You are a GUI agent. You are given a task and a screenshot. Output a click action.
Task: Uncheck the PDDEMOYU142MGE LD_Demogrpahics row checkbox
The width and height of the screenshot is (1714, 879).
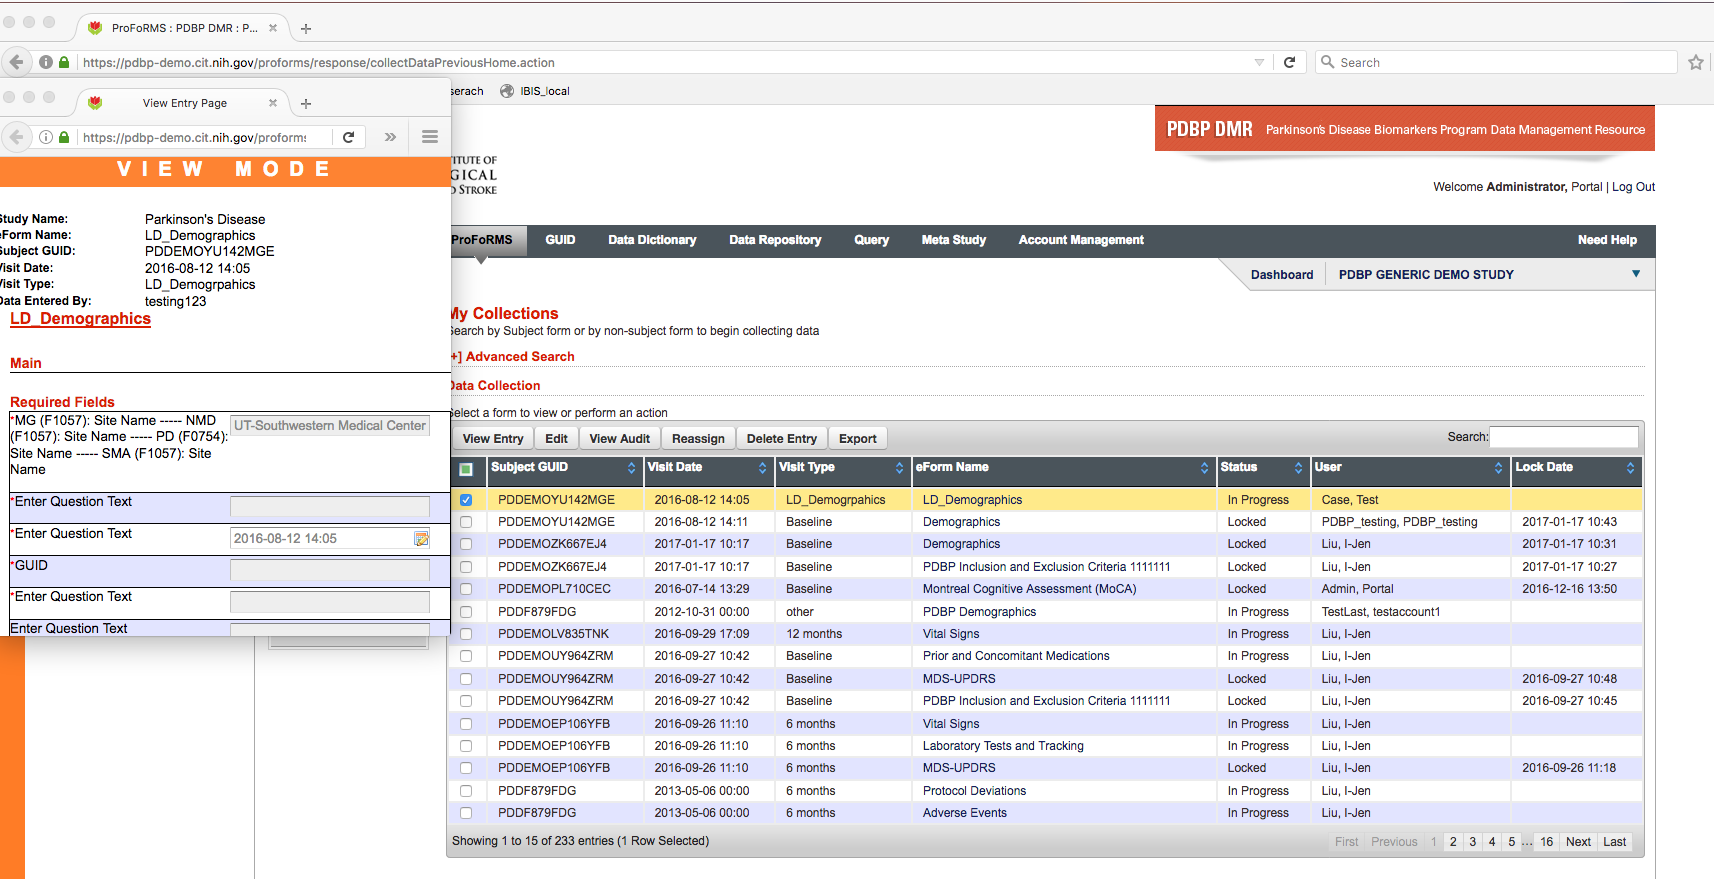point(466,500)
